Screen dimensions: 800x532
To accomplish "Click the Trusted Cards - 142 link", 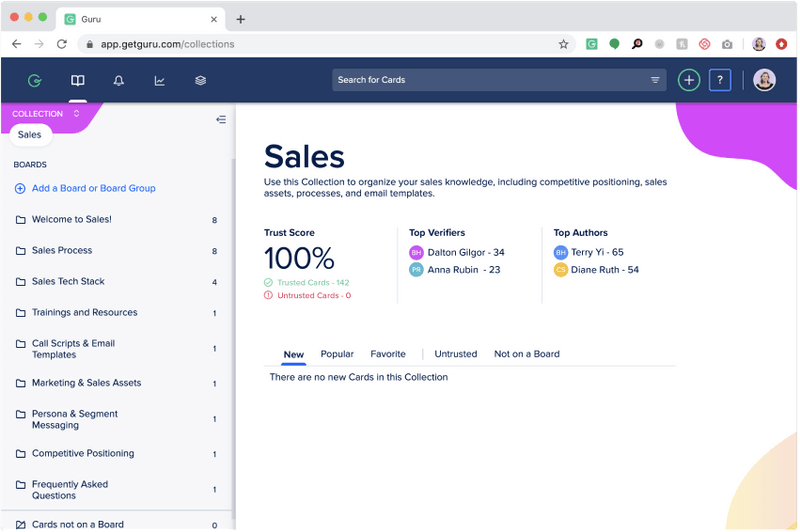I will [x=313, y=283].
